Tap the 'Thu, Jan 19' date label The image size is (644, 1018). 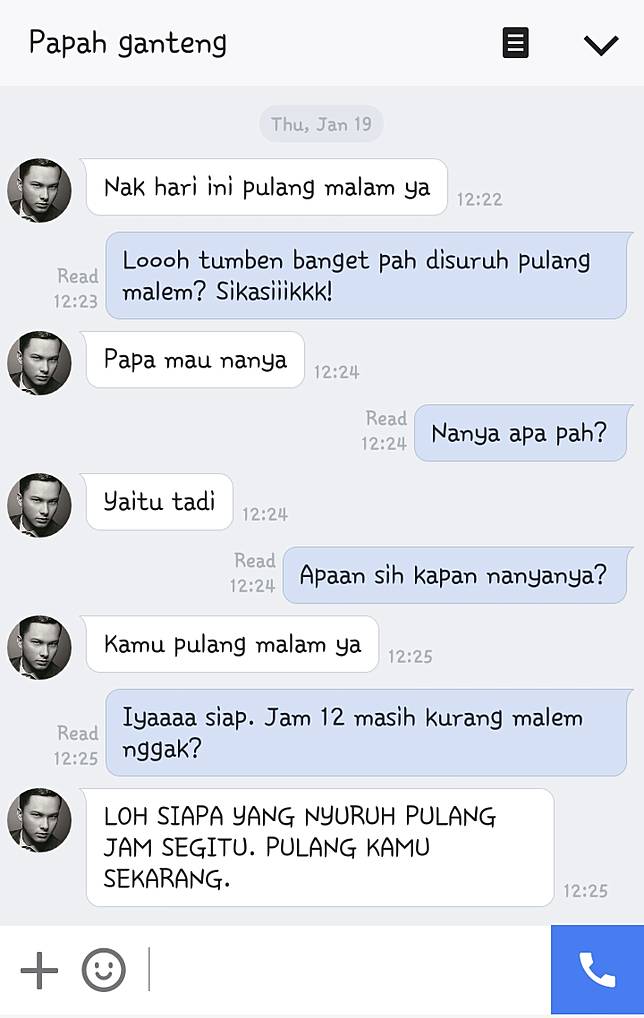321,123
